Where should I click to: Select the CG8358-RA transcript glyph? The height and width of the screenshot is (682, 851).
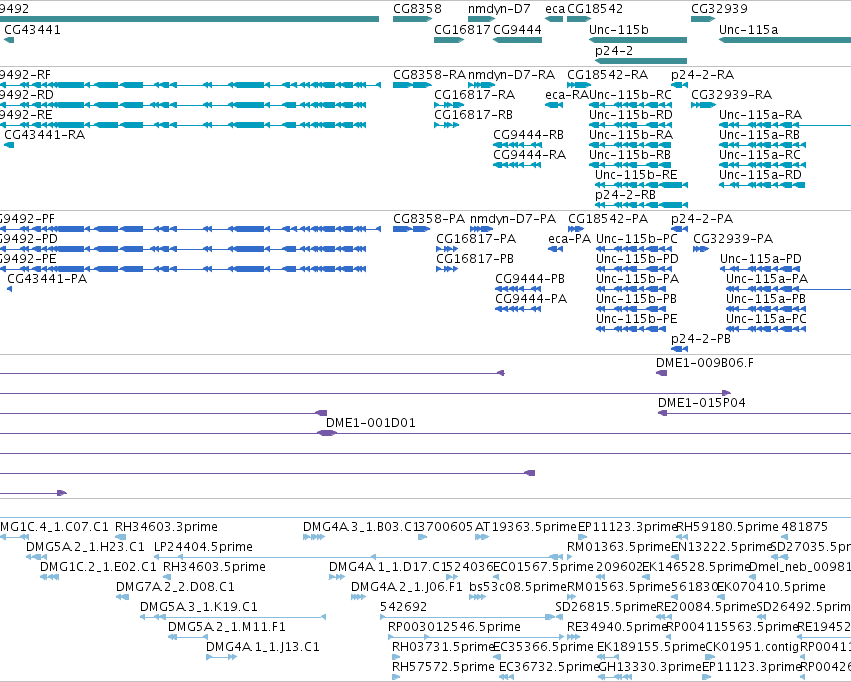tap(411, 85)
